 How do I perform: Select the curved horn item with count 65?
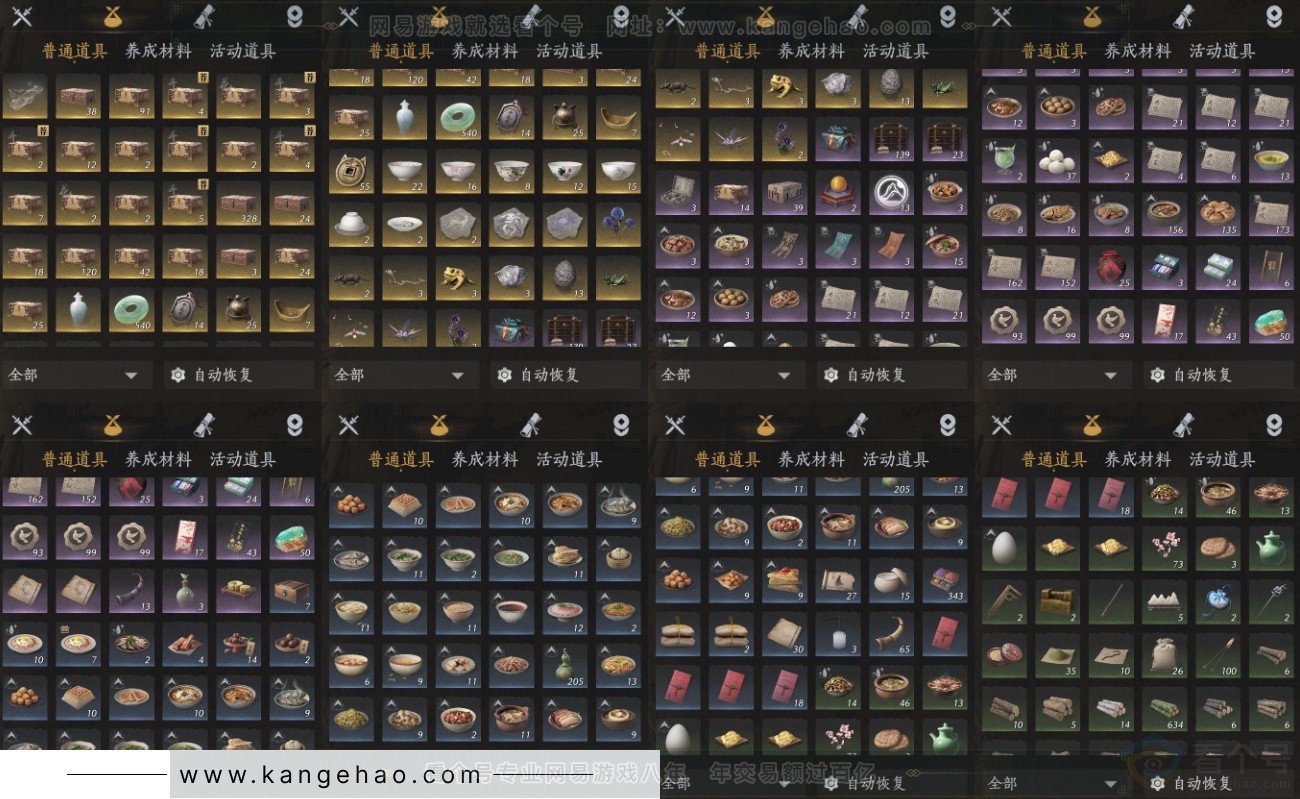[891, 633]
